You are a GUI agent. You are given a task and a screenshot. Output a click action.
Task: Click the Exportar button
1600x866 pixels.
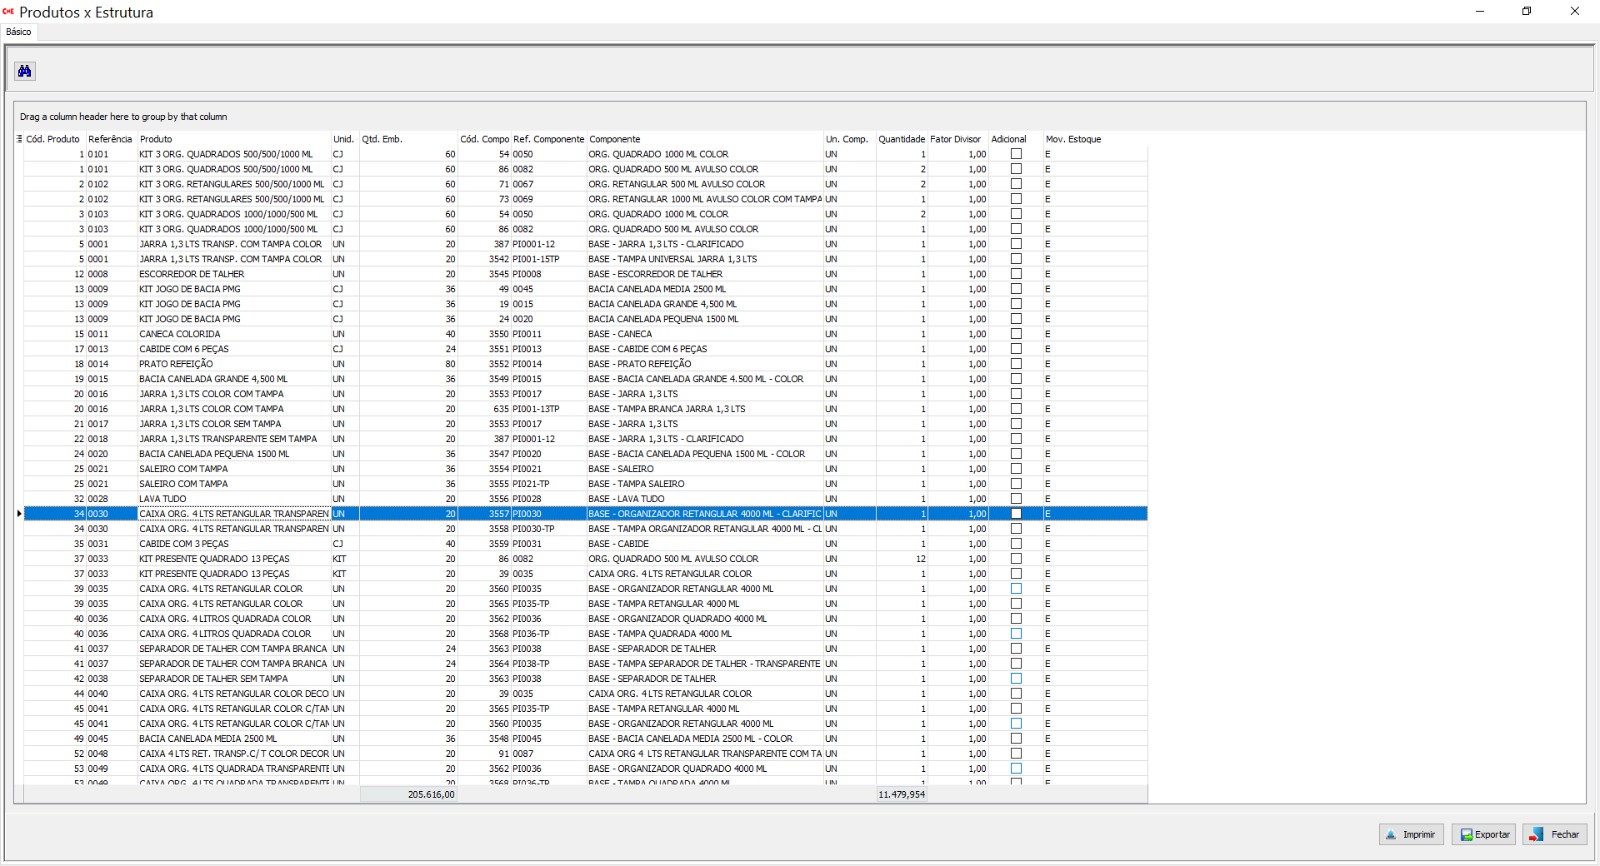click(x=1484, y=834)
